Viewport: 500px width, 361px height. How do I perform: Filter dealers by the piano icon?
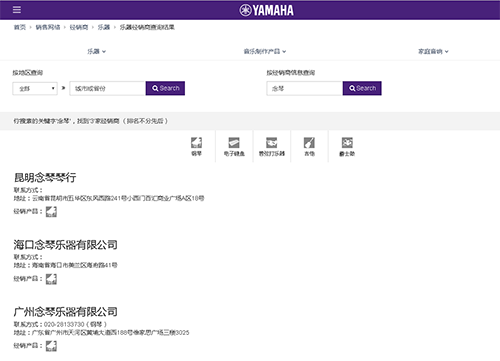click(196, 146)
